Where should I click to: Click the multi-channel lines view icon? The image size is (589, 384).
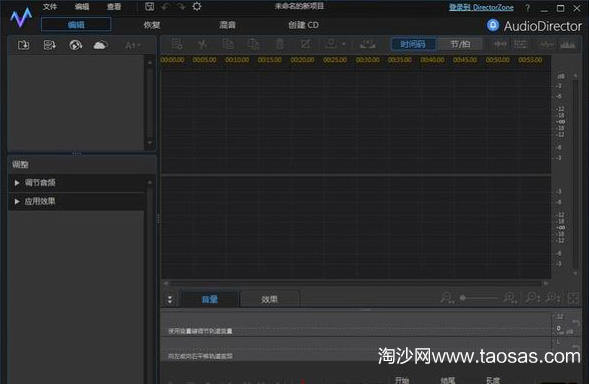click(521, 44)
